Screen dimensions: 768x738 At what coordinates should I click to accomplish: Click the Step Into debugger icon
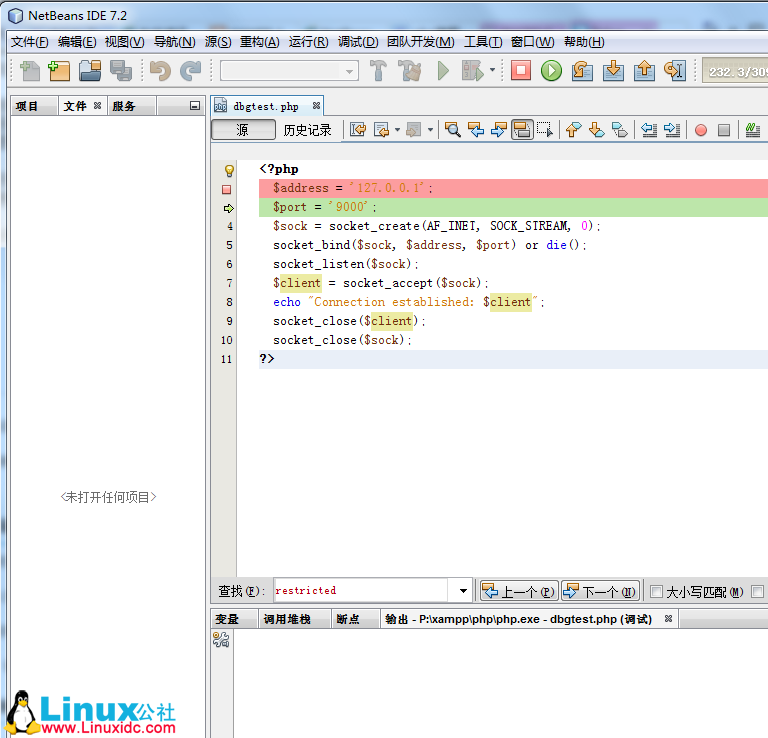point(613,71)
